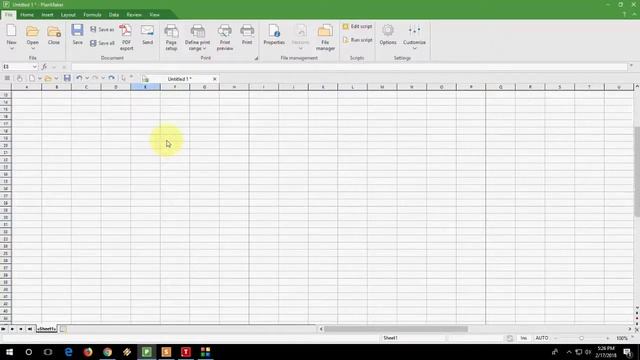Click the Undo arrow icon

point(79,78)
